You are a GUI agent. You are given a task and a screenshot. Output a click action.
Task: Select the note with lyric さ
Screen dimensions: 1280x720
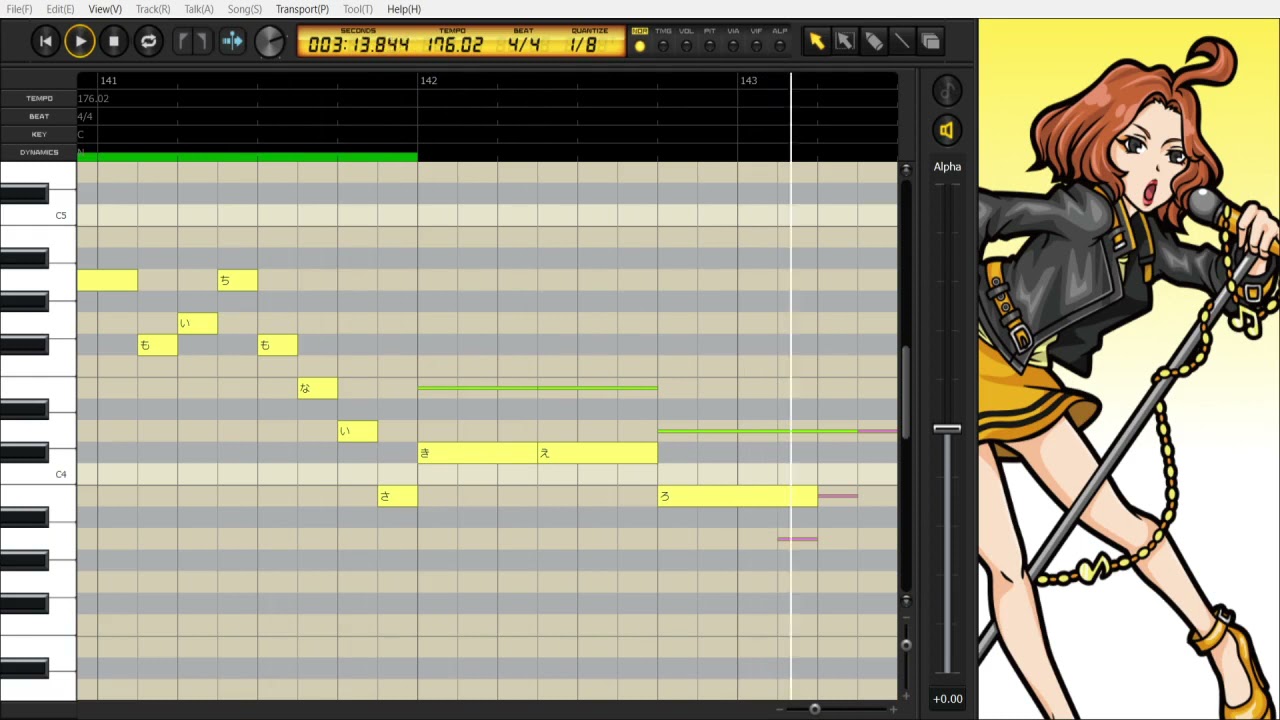[x=398, y=496]
